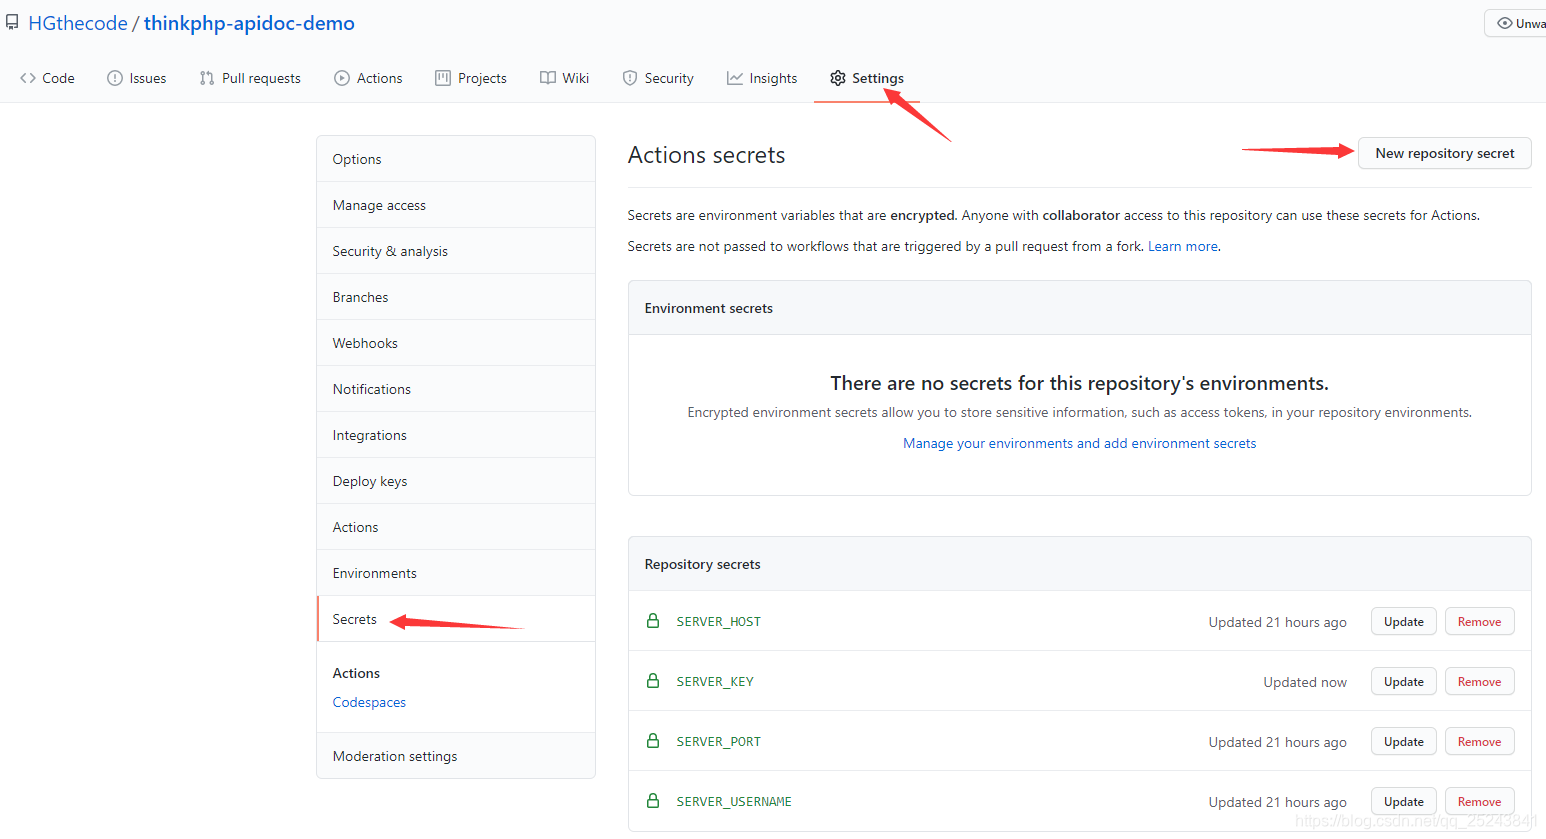
Task: Click the repository book icon beside HGthecode
Action: (x=12, y=22)
